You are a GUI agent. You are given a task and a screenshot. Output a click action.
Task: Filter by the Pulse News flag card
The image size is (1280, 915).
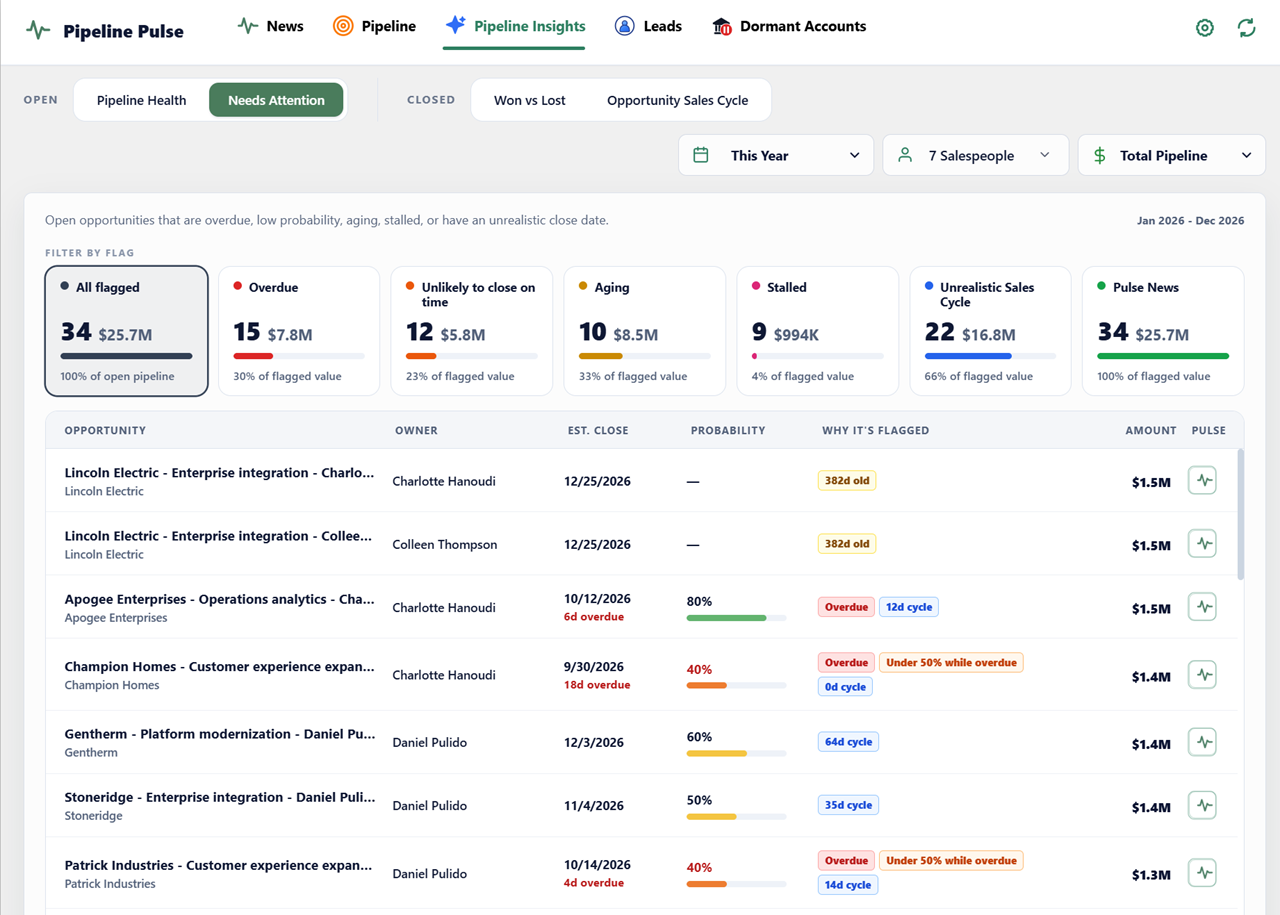(1163, 331)
